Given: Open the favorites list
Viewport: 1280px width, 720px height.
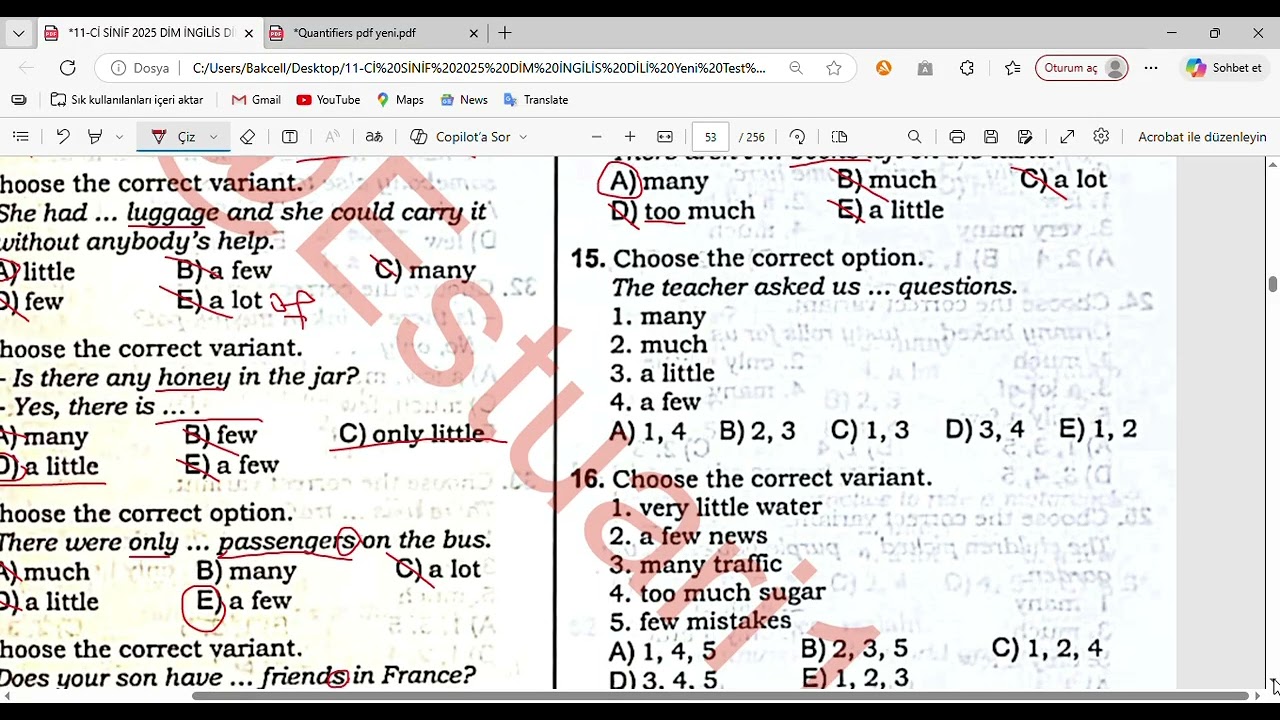Looking at the screenshot, I should (1012, 68).
